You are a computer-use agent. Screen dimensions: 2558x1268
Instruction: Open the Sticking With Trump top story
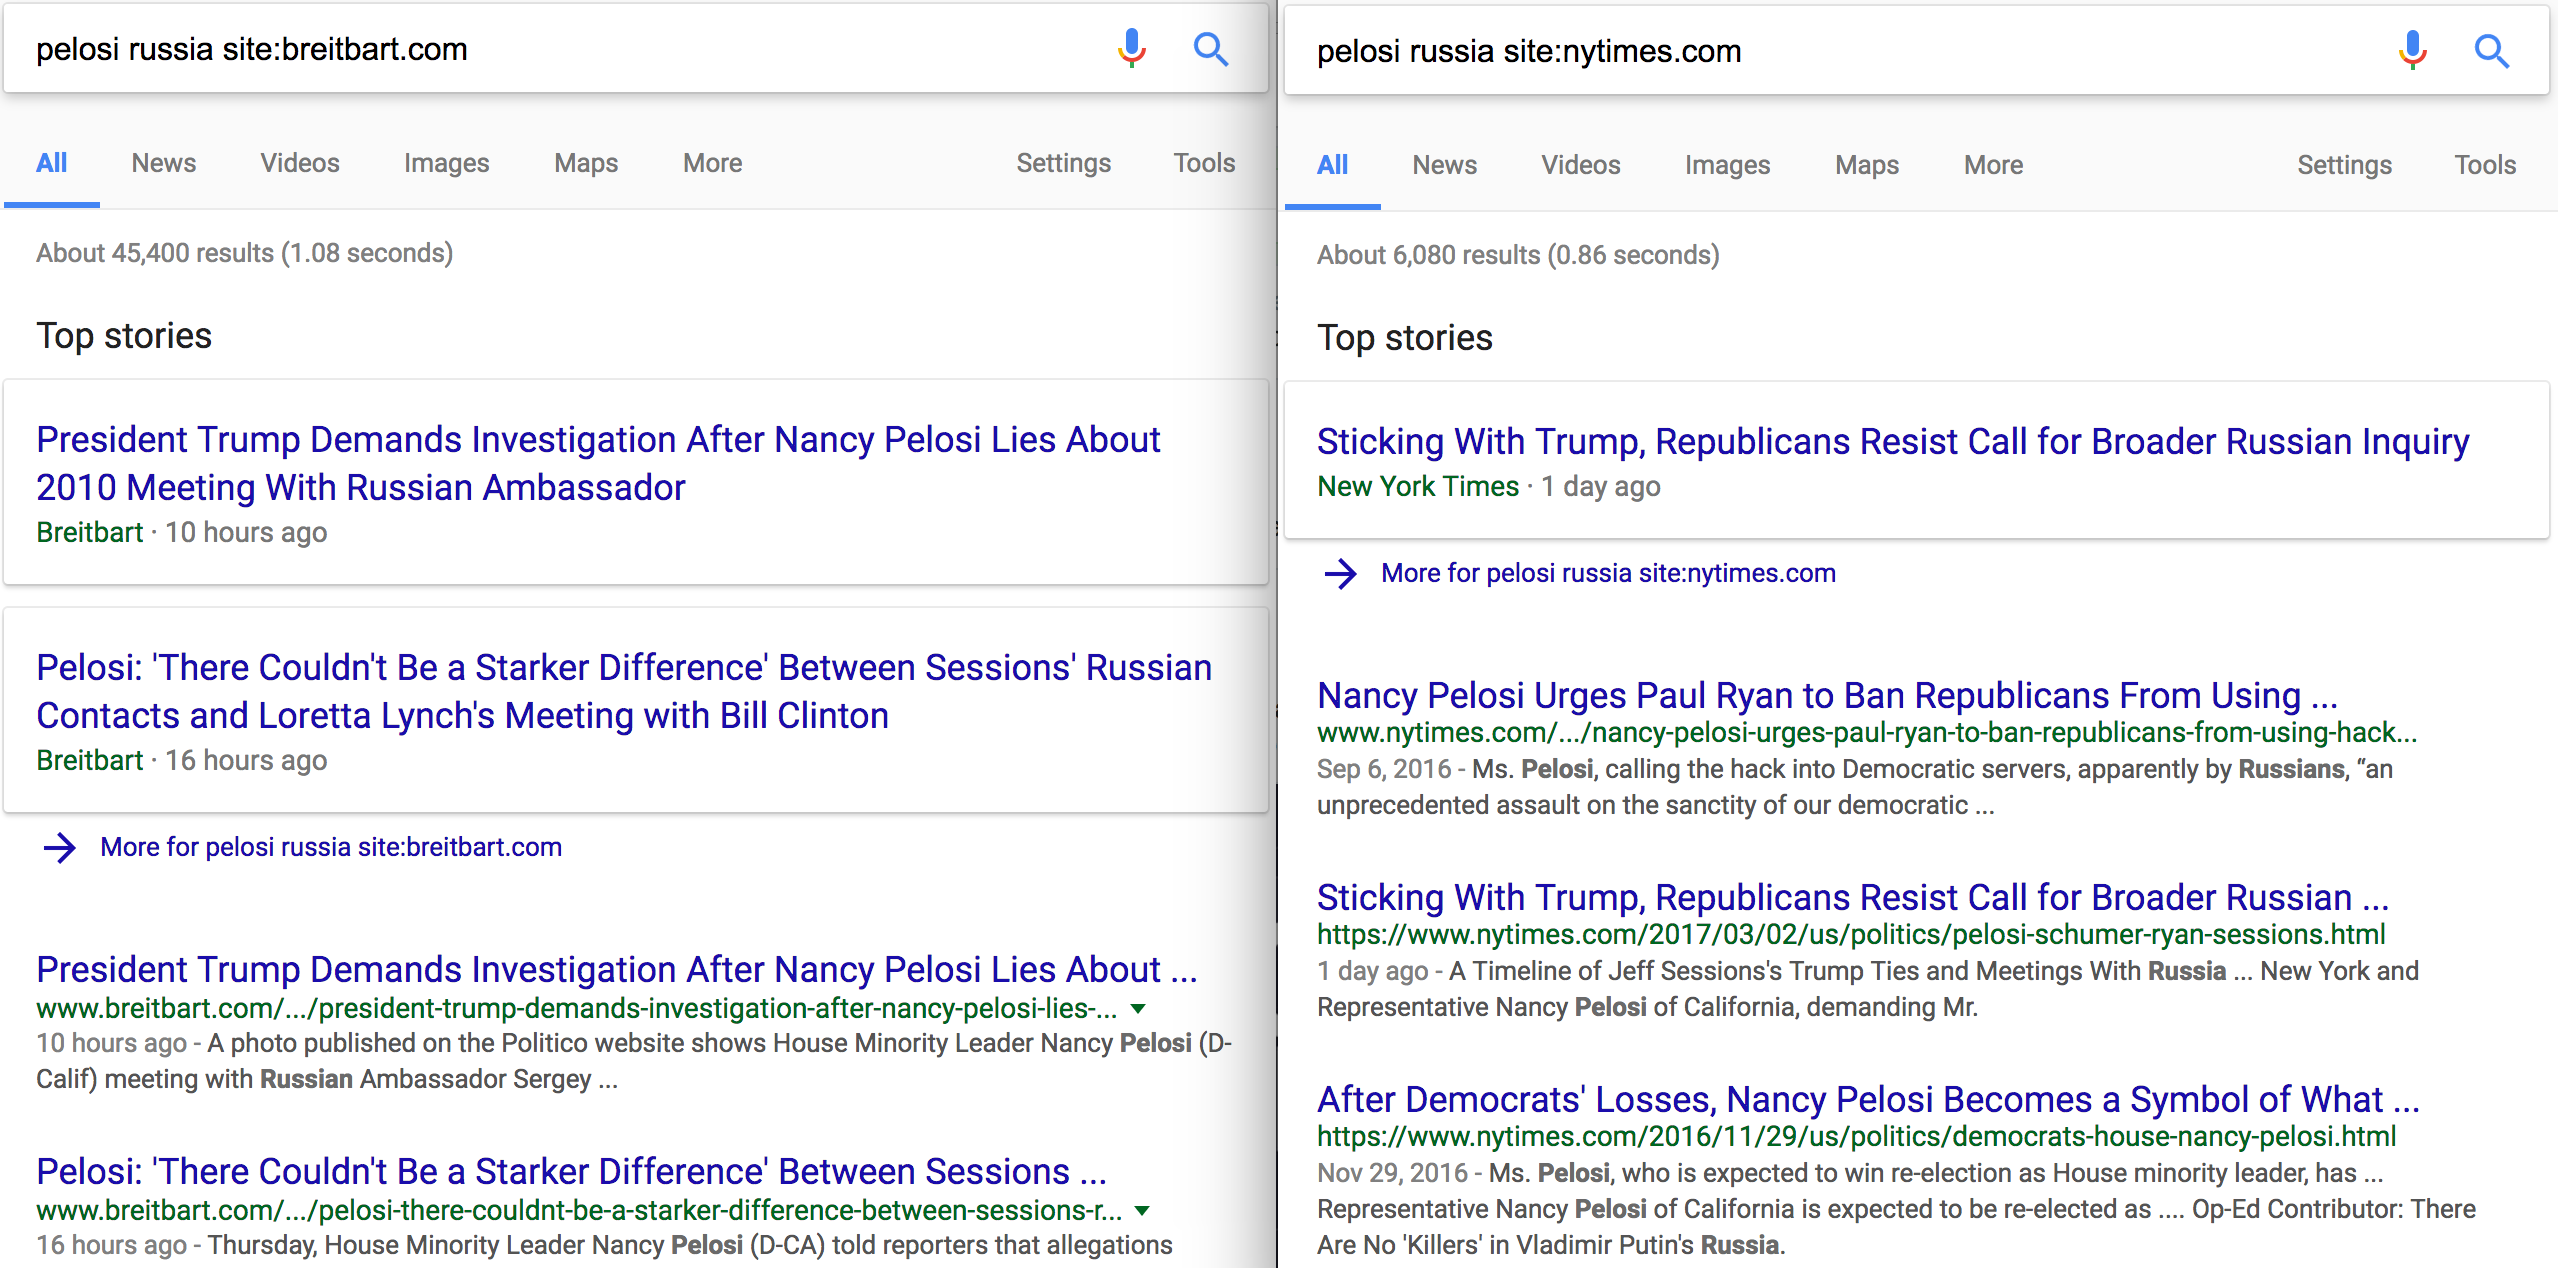tap(1892, 441)
